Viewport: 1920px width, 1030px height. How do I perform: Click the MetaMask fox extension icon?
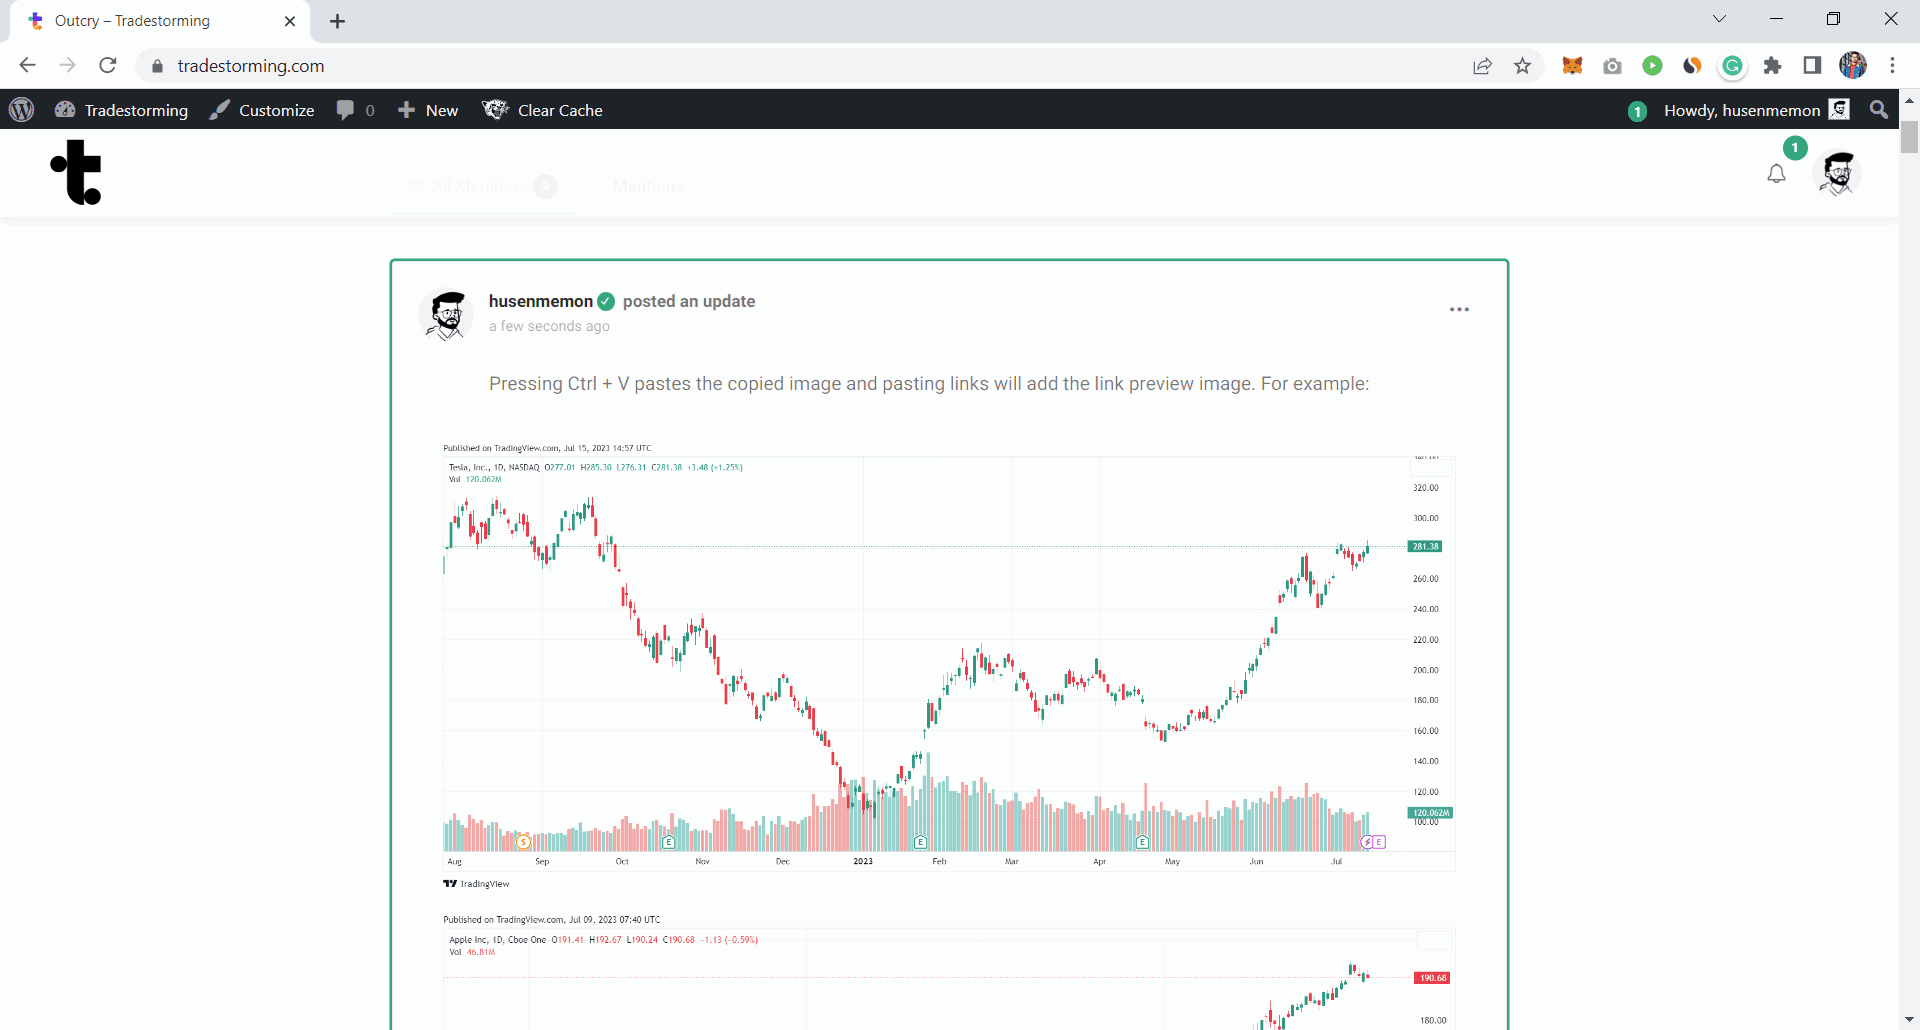click(x=1572, y=66)
